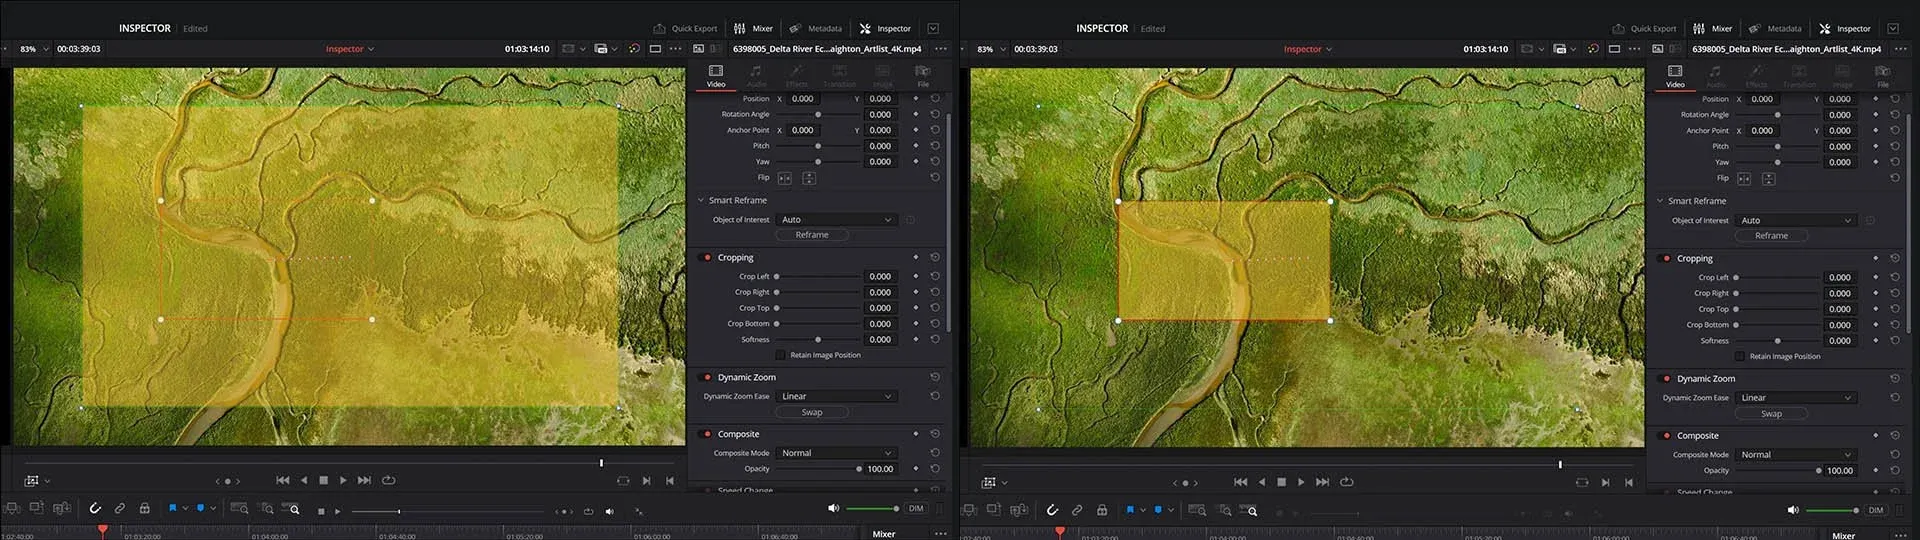Click vertical Flip icon in left Inspector
1920x540 pixels.
coord(809,178)
